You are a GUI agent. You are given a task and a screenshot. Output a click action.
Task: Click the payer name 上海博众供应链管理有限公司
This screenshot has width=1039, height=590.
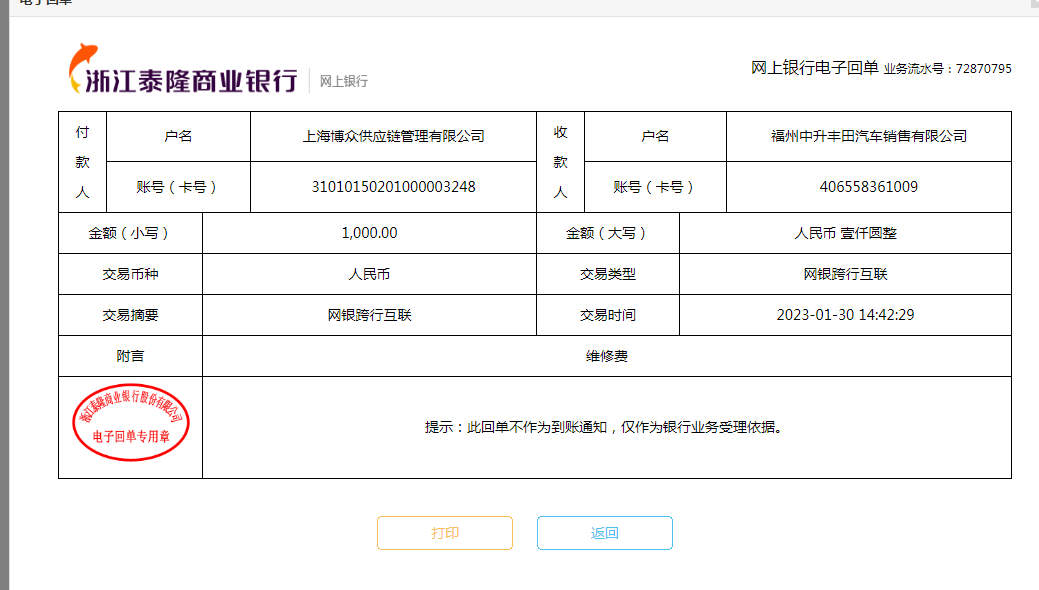click(393, 136)
